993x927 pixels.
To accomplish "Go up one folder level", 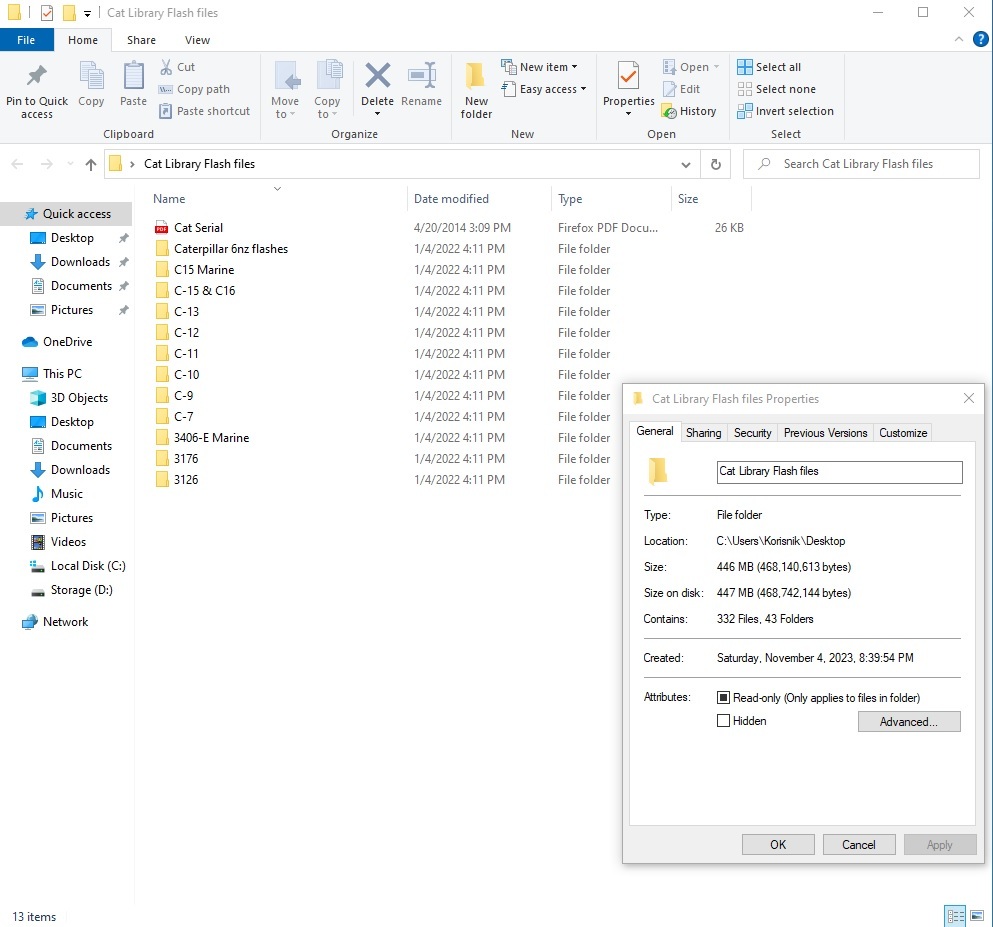I will tap(91, 165).
